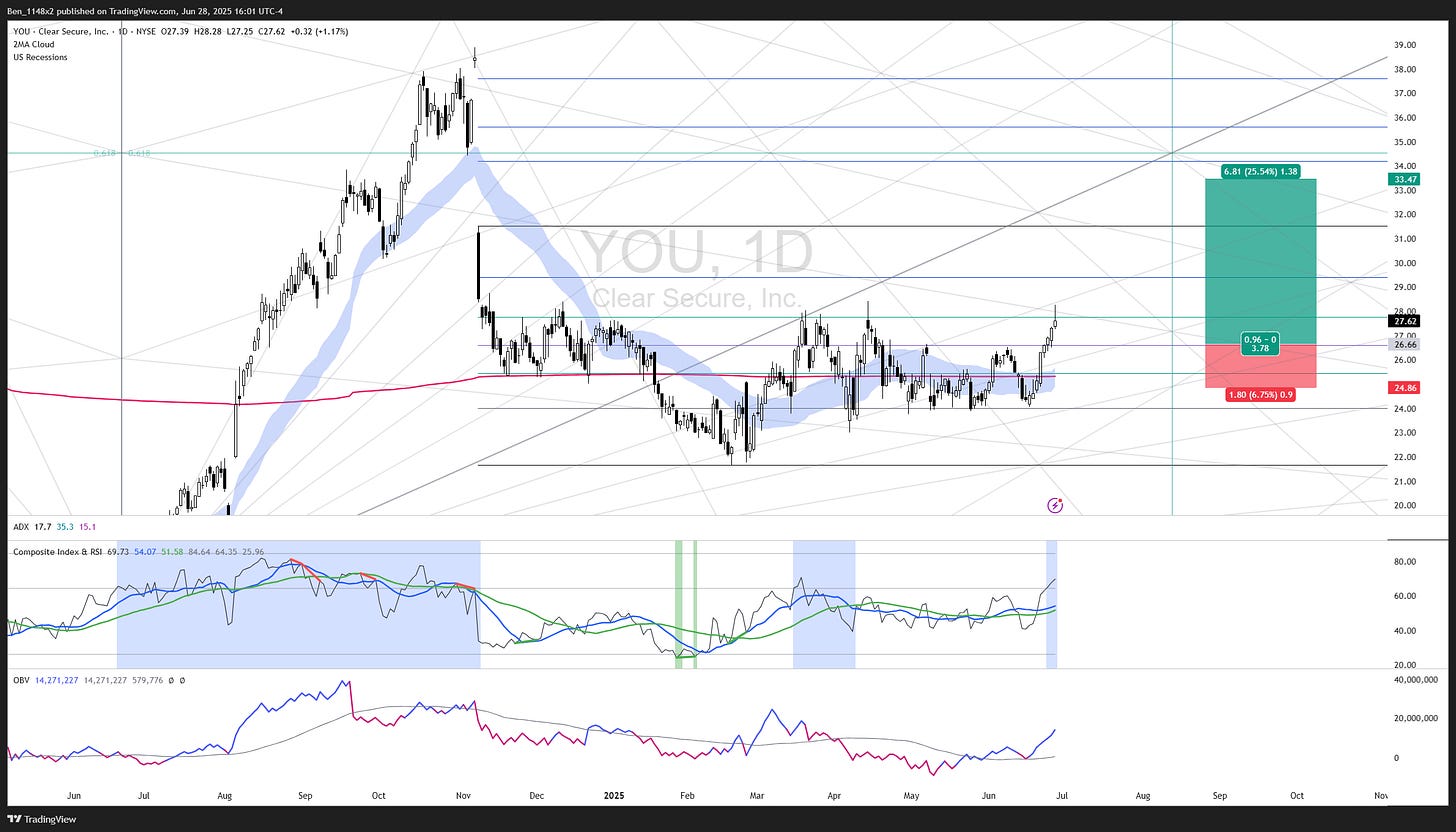Select the red stop-loss zone of long position

[1260, 366]
